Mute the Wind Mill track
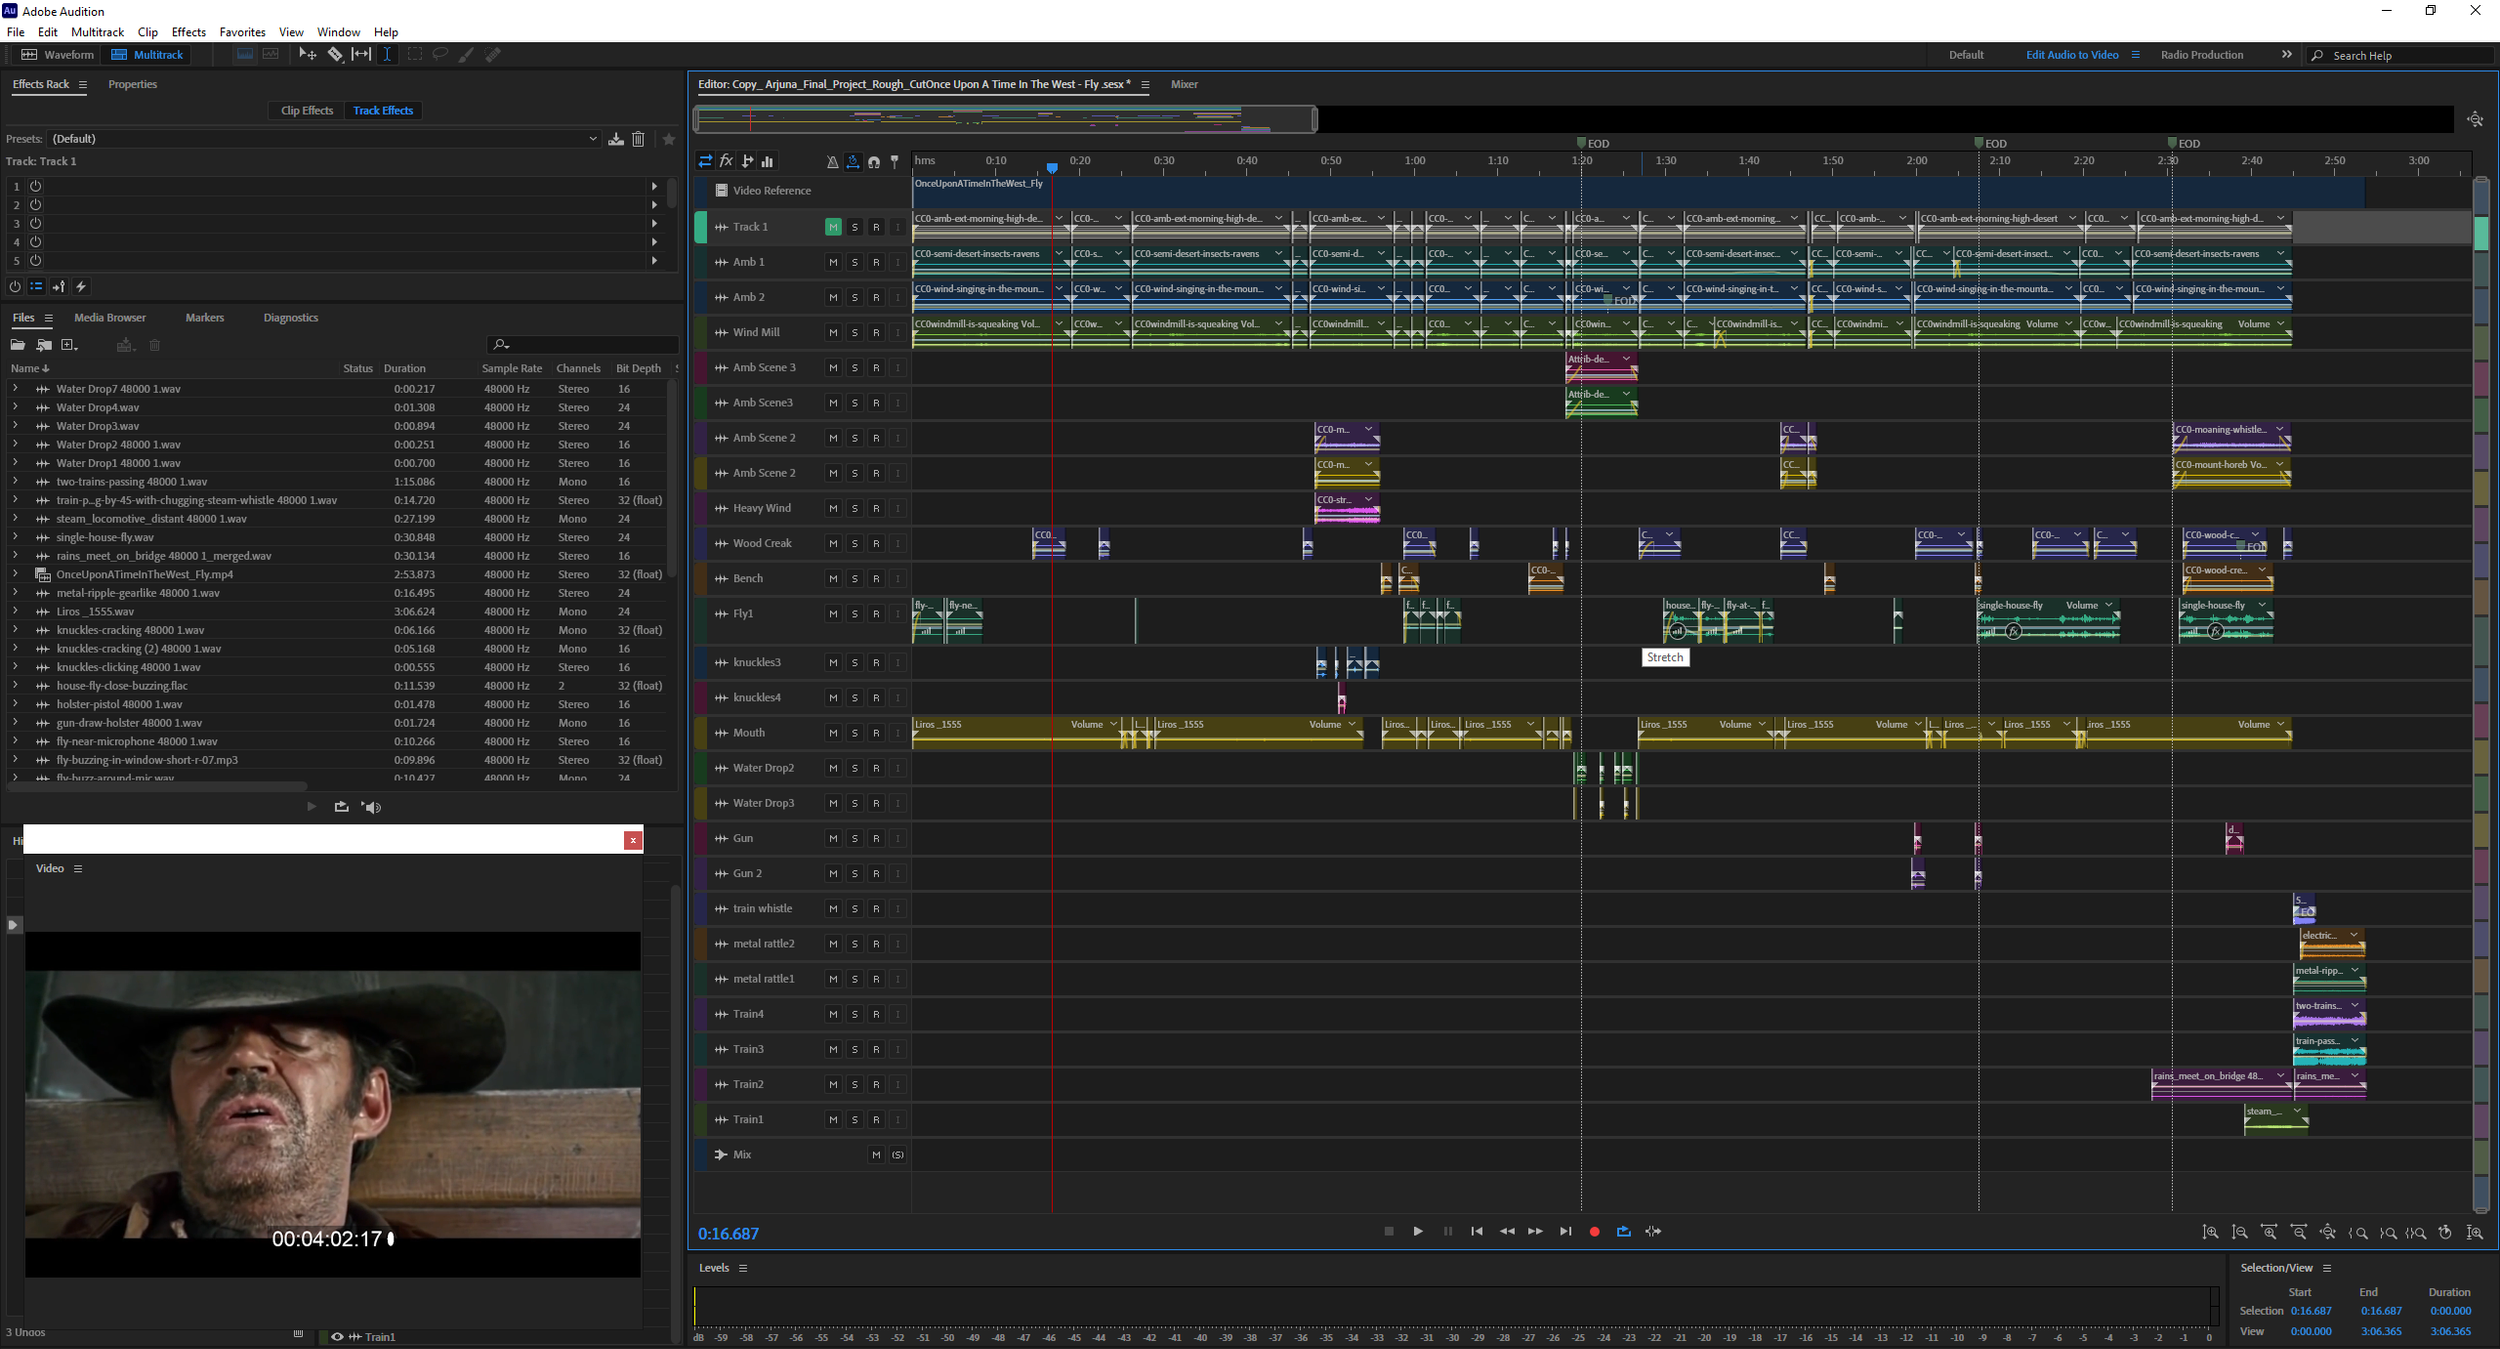The width and height of the screenshot is (2500, 1349). 832,333
